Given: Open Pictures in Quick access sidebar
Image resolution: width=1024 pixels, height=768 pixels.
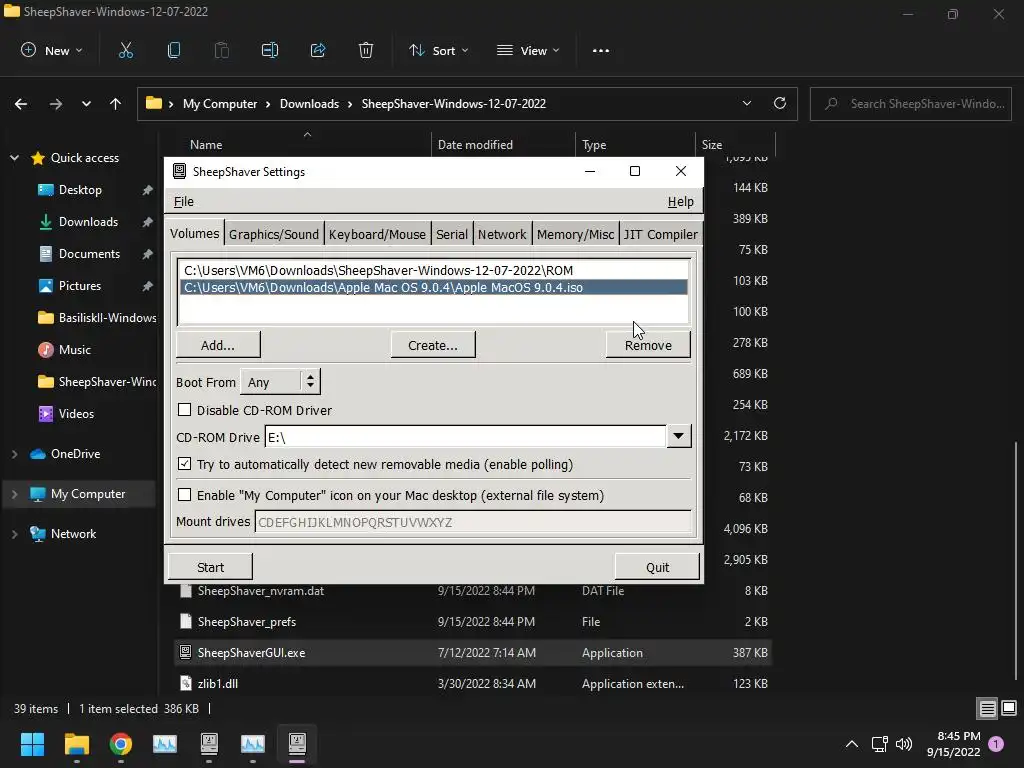Looking at the screenshot, I should 80,286.
